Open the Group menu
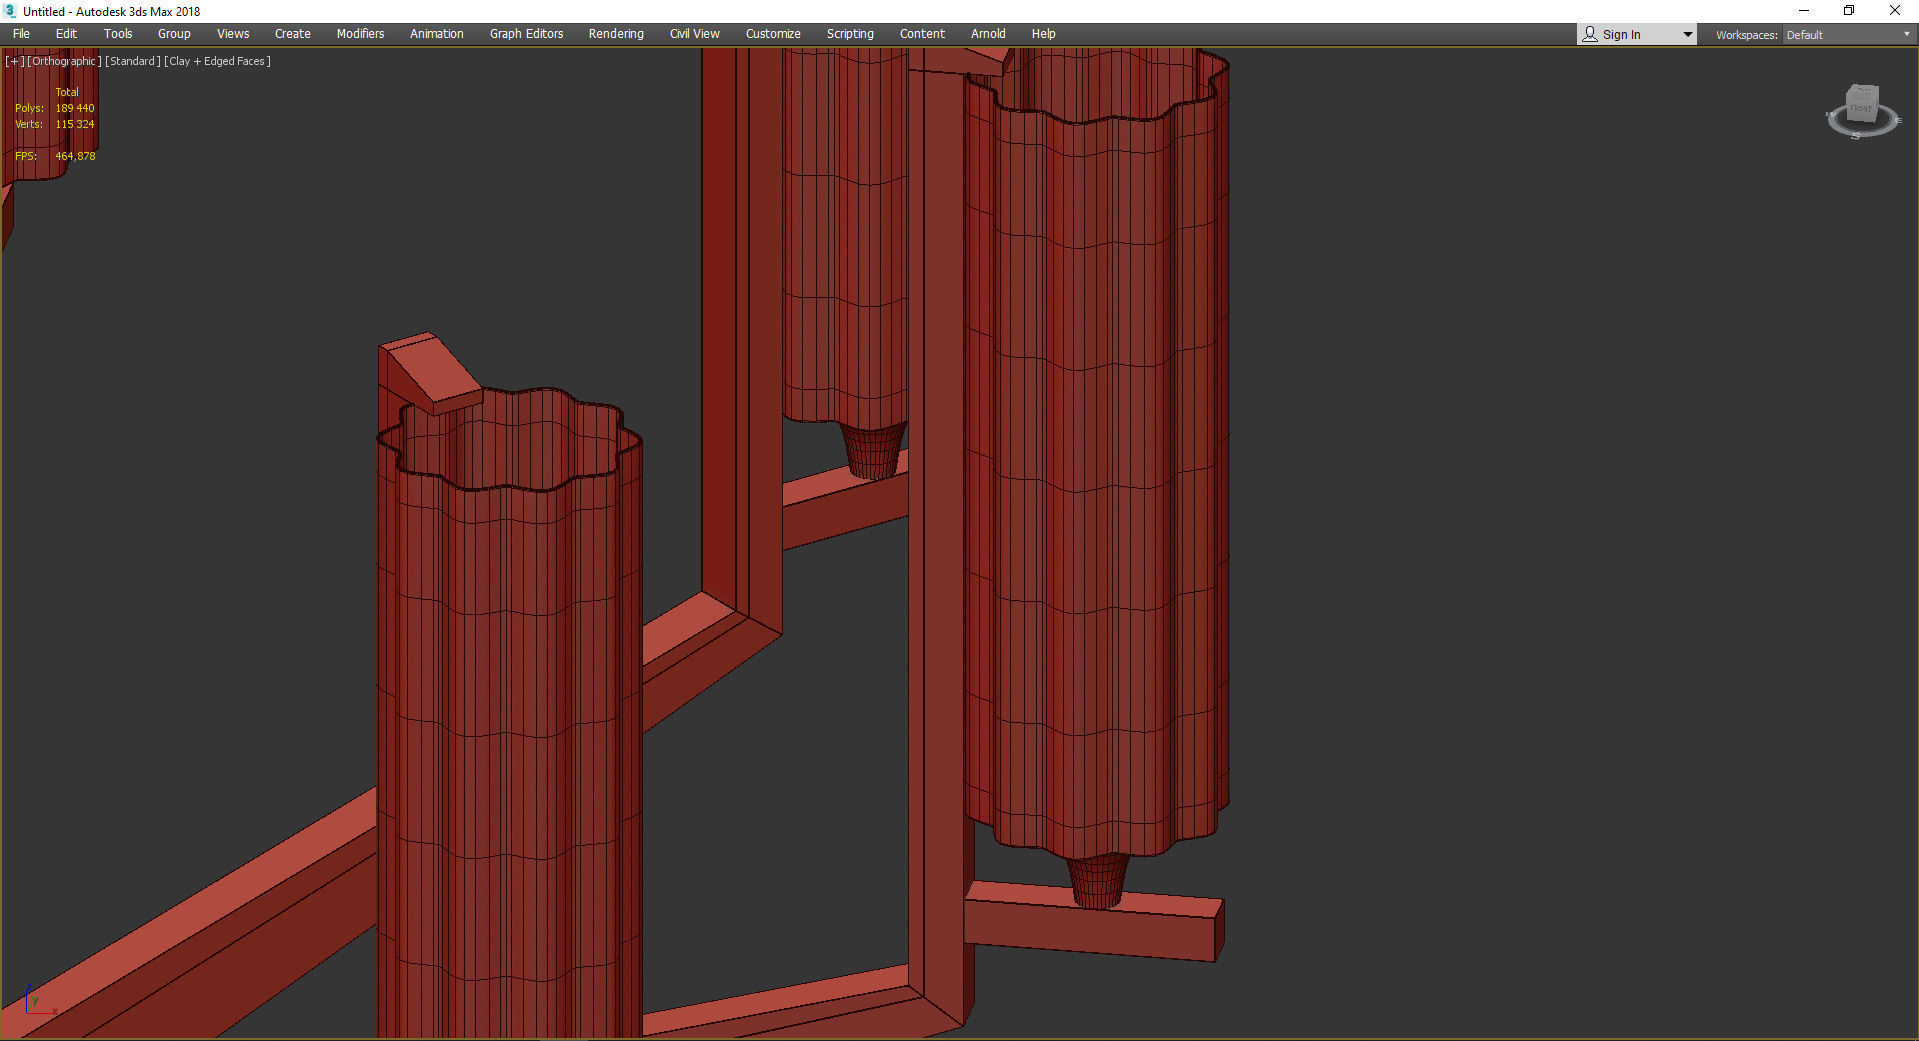The image size is (1919, 1041). coord(174,34)
